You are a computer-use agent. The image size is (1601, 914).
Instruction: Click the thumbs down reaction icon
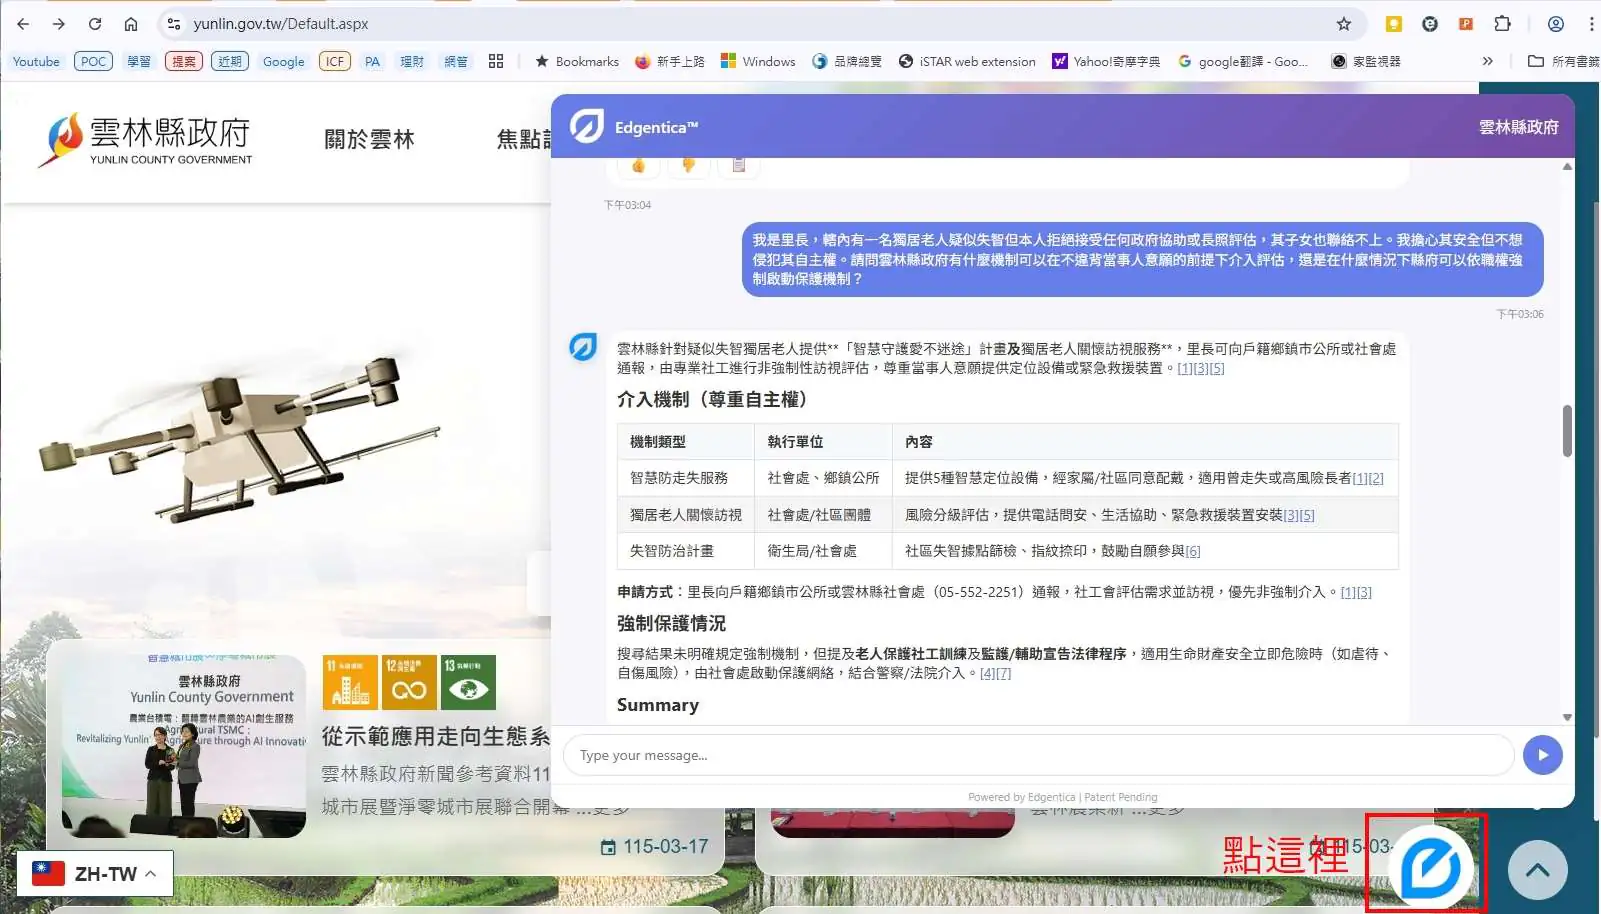688,163
